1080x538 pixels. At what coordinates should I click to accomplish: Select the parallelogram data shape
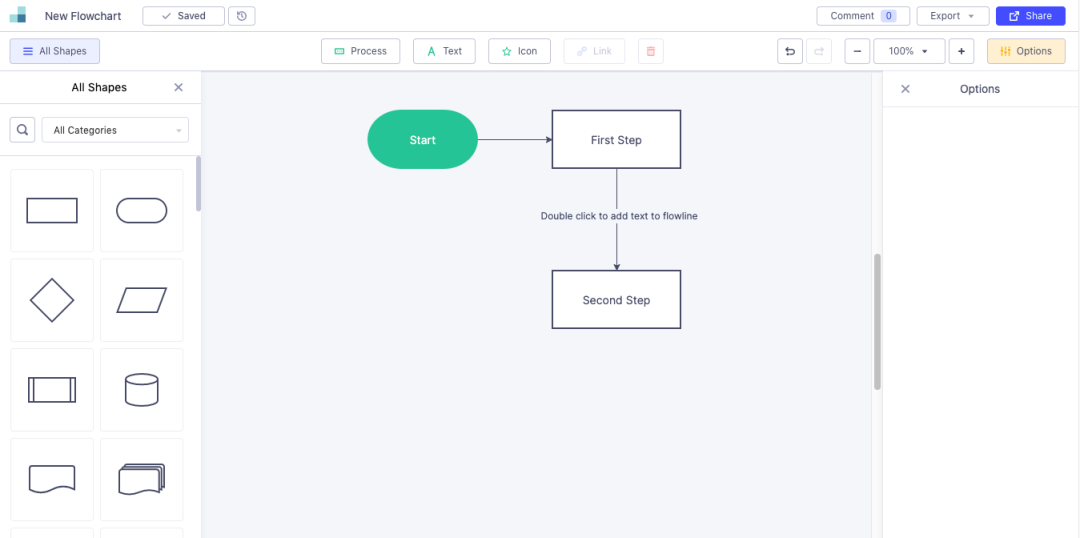142,300
